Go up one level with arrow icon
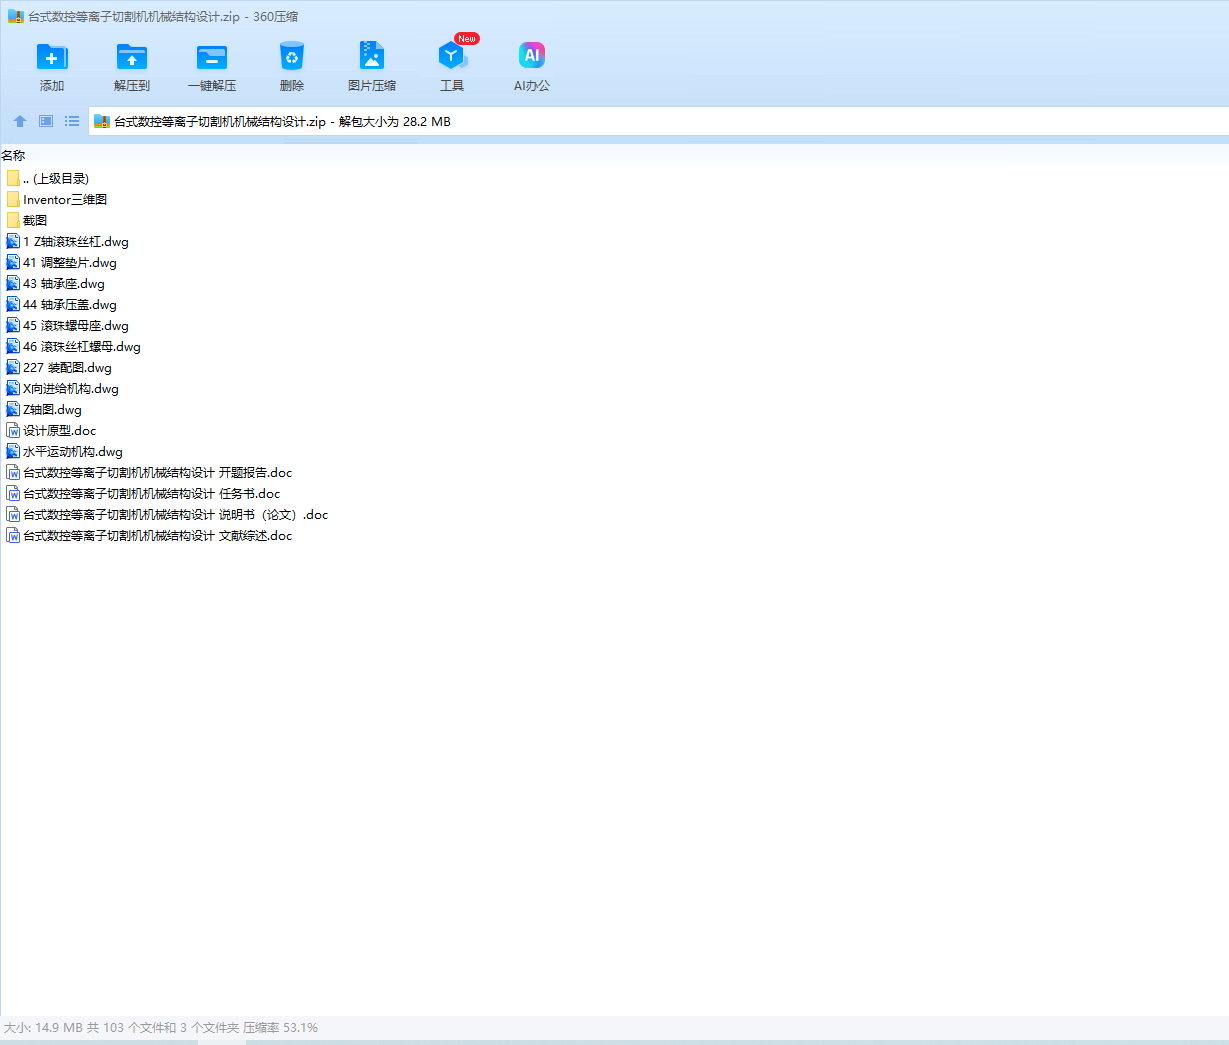The height and width of the screenshot is (1045, 1229). (x=20, y=121)
